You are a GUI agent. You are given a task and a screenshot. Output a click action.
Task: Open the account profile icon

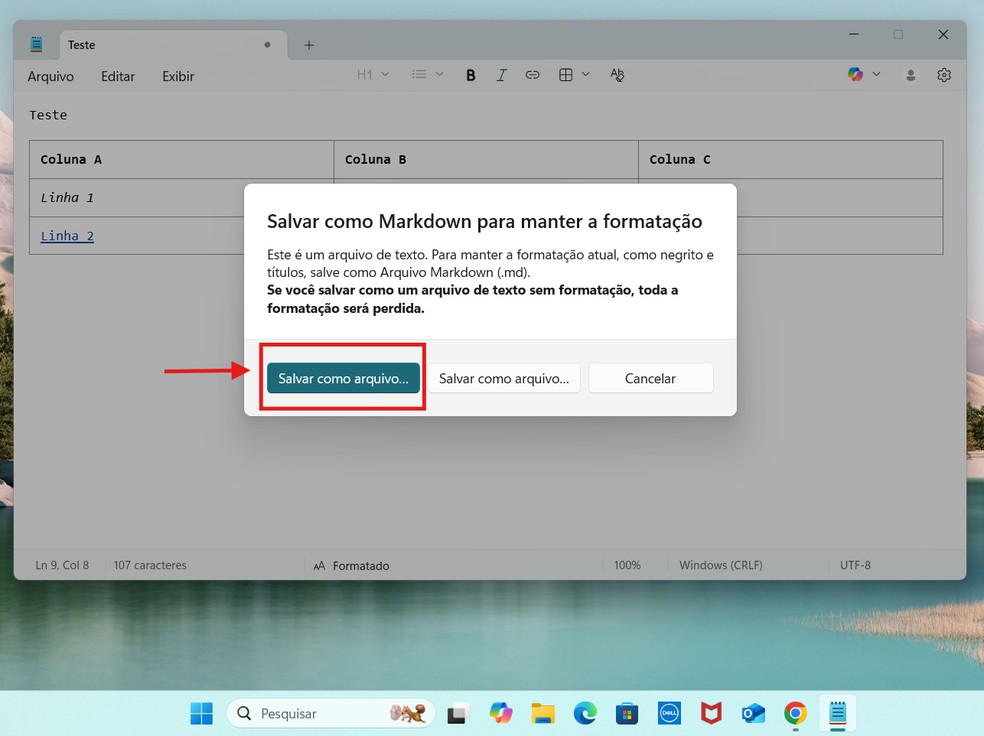click(911, 75)
